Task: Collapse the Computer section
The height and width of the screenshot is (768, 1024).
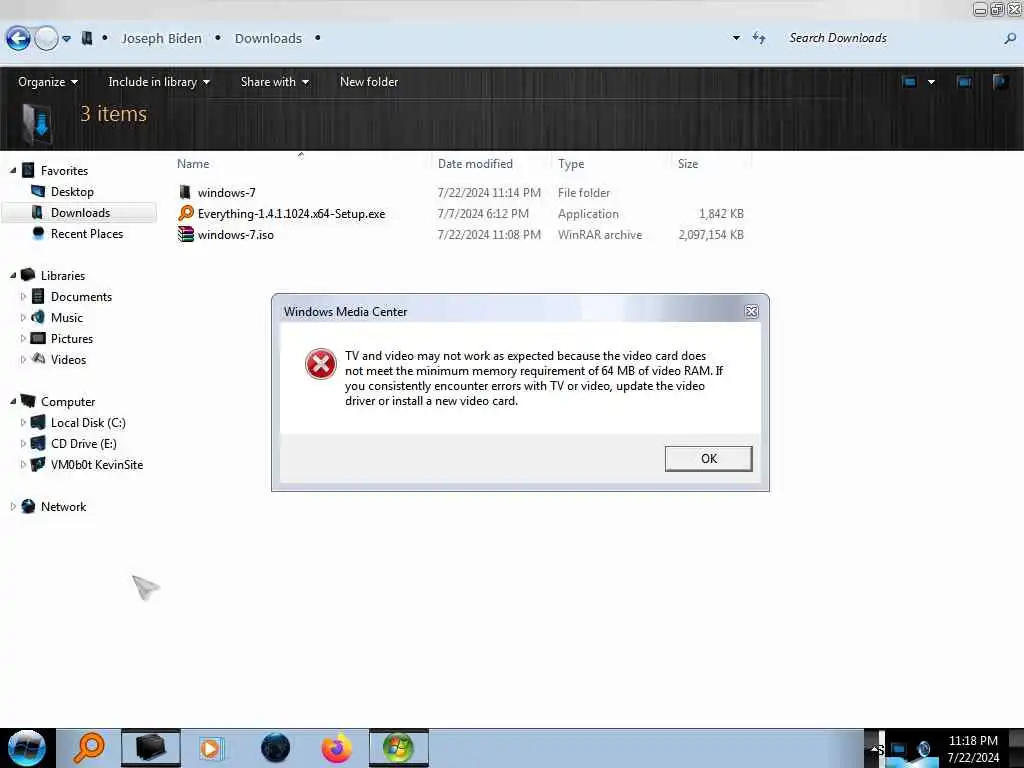Action: (x=13, y=402)
